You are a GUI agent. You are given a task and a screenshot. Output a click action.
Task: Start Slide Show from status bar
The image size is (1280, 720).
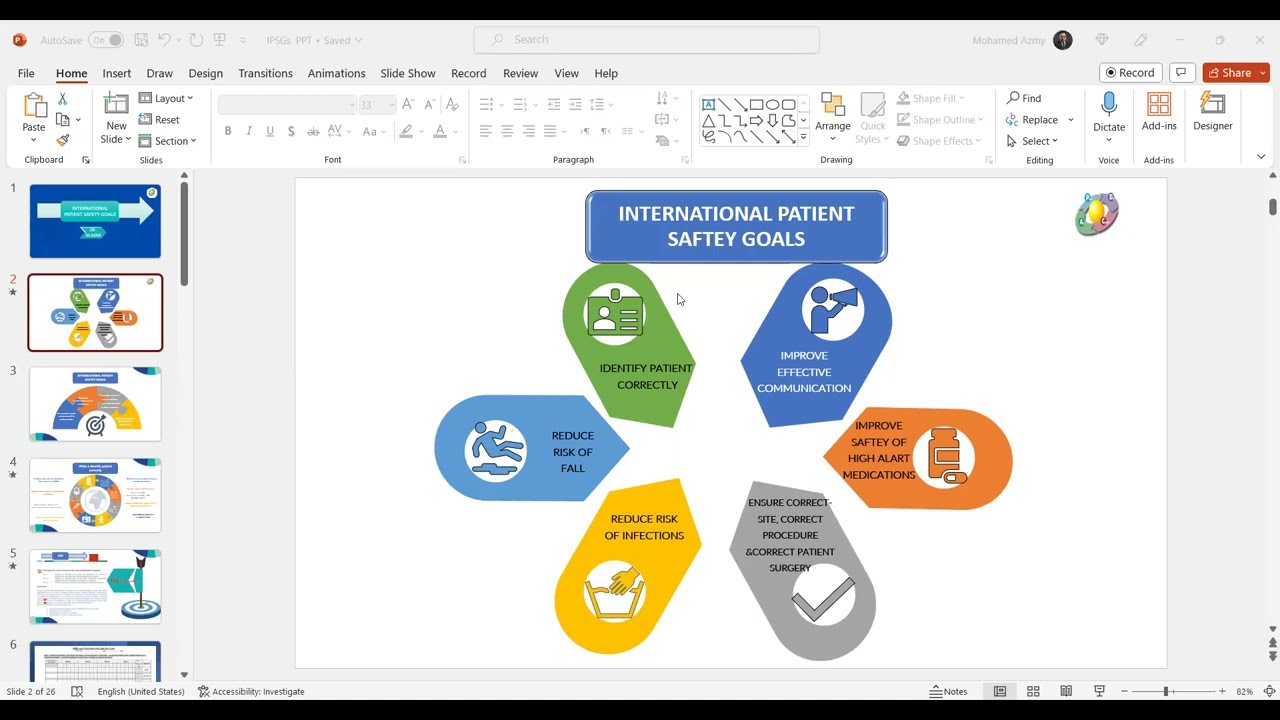click(1099, 691)
